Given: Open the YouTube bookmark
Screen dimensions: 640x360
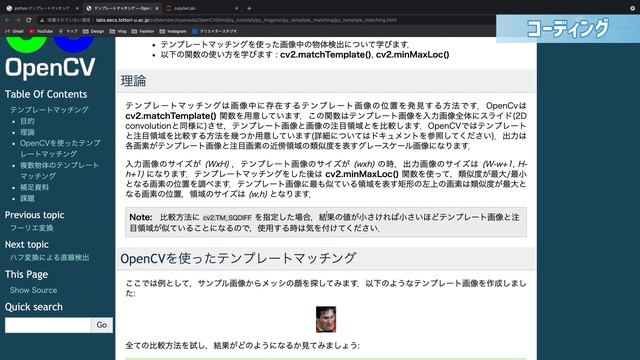Looking at the screenshot, I should click(41, 31).
